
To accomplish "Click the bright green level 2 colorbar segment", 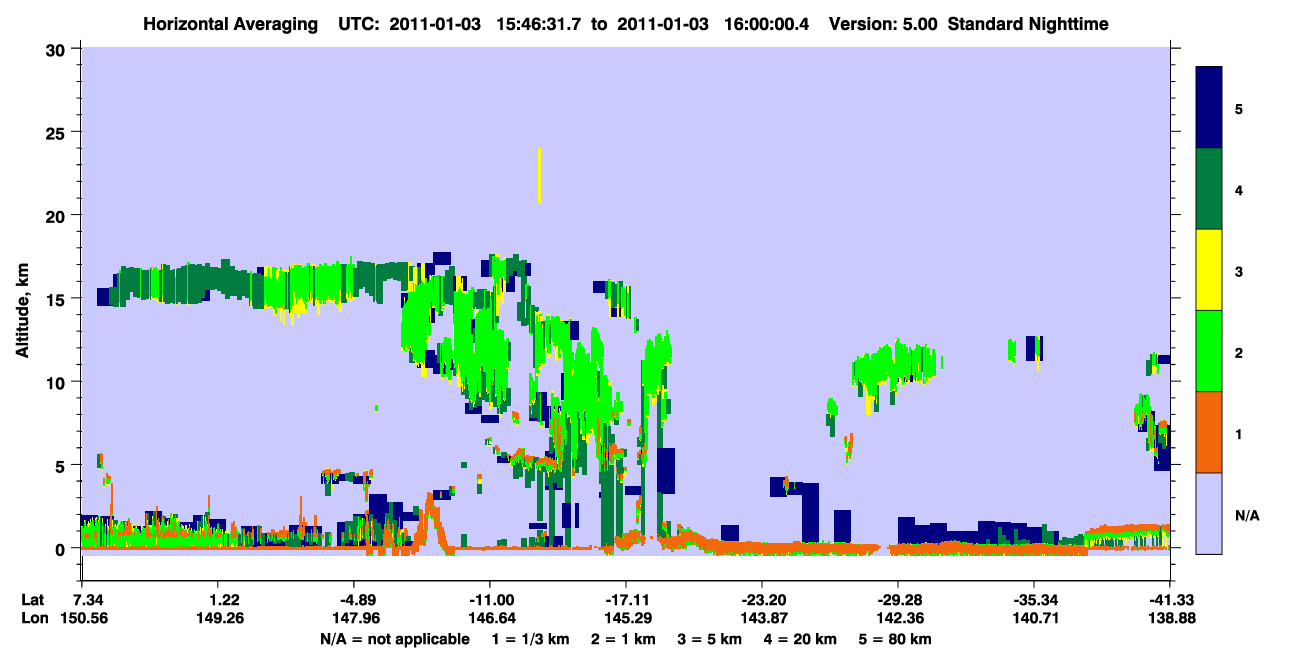I will coord(1209,351).
